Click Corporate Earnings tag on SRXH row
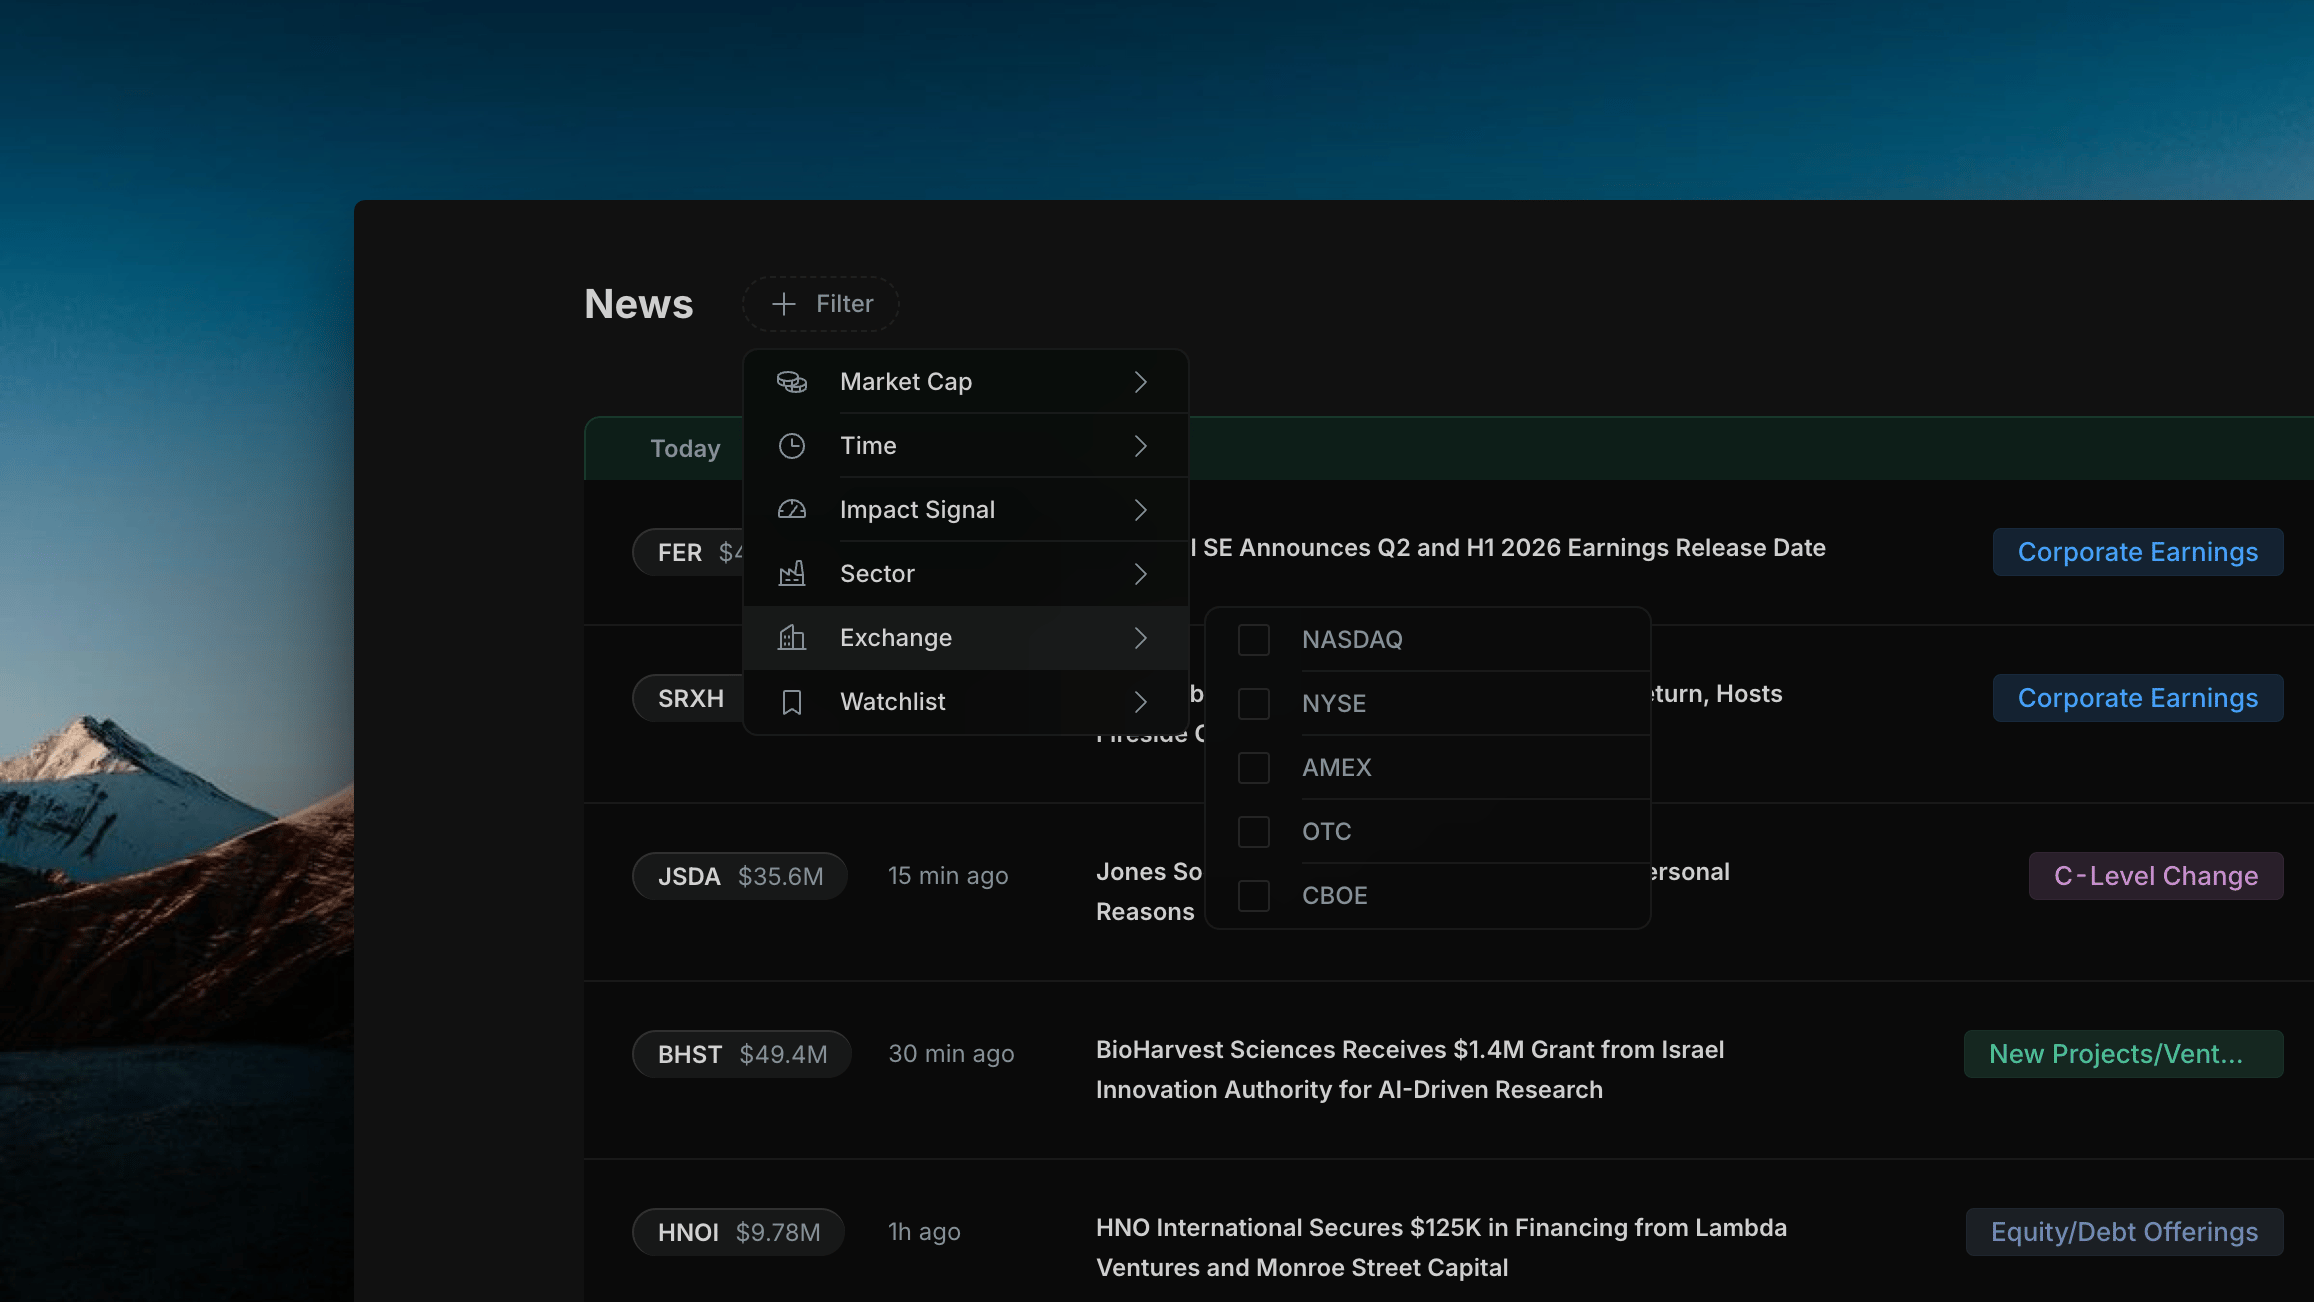Image resolution: width=2314 pixels, height=1302 pixels. [x=2138, y=698]
